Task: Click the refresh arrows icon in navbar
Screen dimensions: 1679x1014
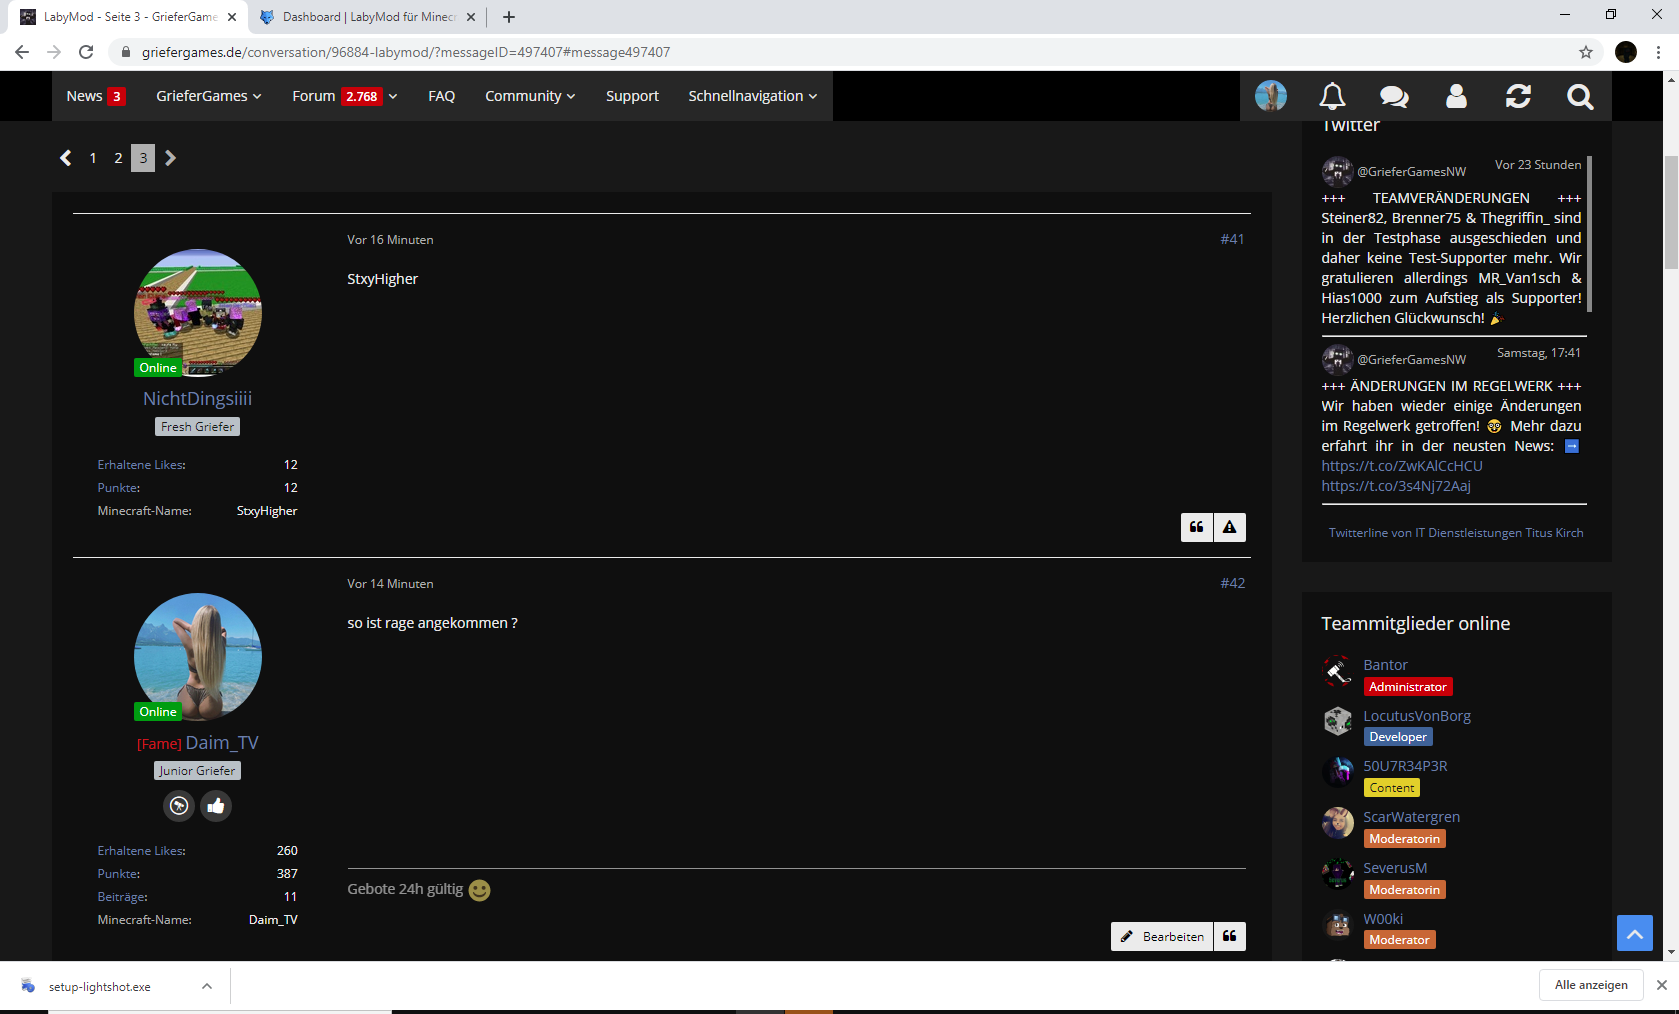Action: click(1518, 96)
